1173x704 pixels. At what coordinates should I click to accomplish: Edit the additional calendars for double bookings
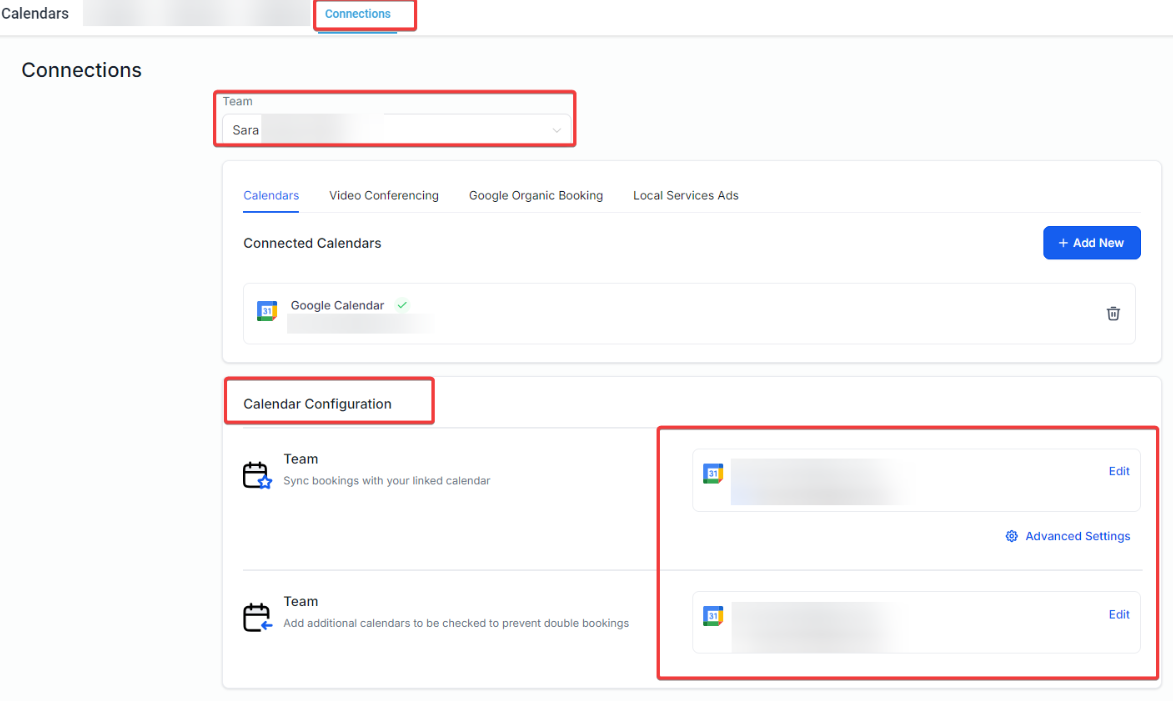pos(1119,614)
